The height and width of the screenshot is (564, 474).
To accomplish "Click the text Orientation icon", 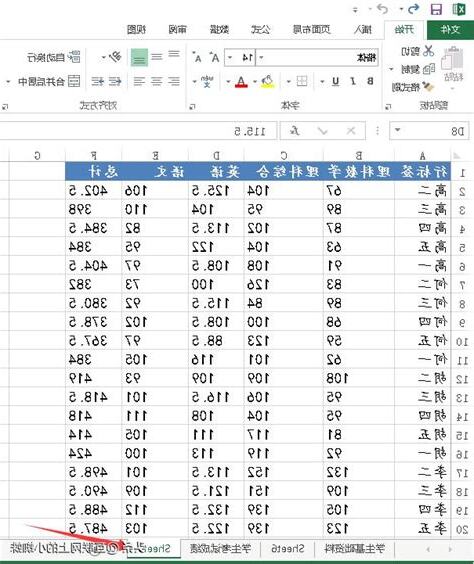I will (115, 57).
